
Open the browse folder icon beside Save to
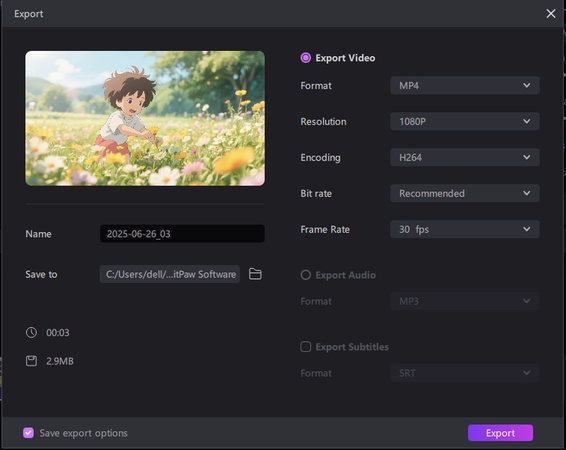click(x=255, y=274)
